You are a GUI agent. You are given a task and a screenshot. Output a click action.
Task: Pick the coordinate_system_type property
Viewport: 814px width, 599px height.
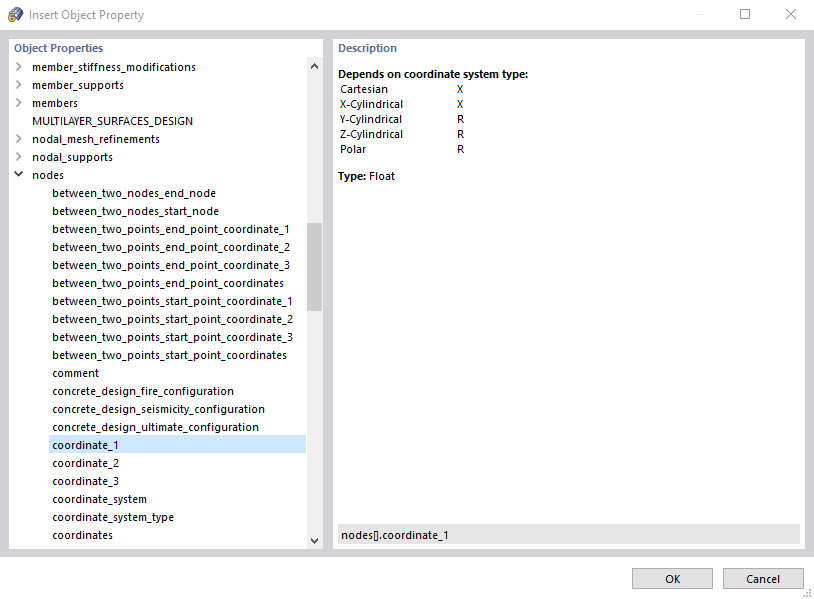(x=113, y=517)
